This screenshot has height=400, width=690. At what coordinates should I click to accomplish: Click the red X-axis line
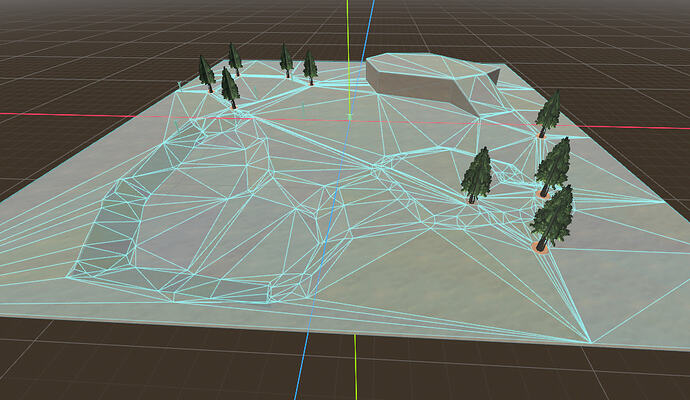tap(66, 115)
